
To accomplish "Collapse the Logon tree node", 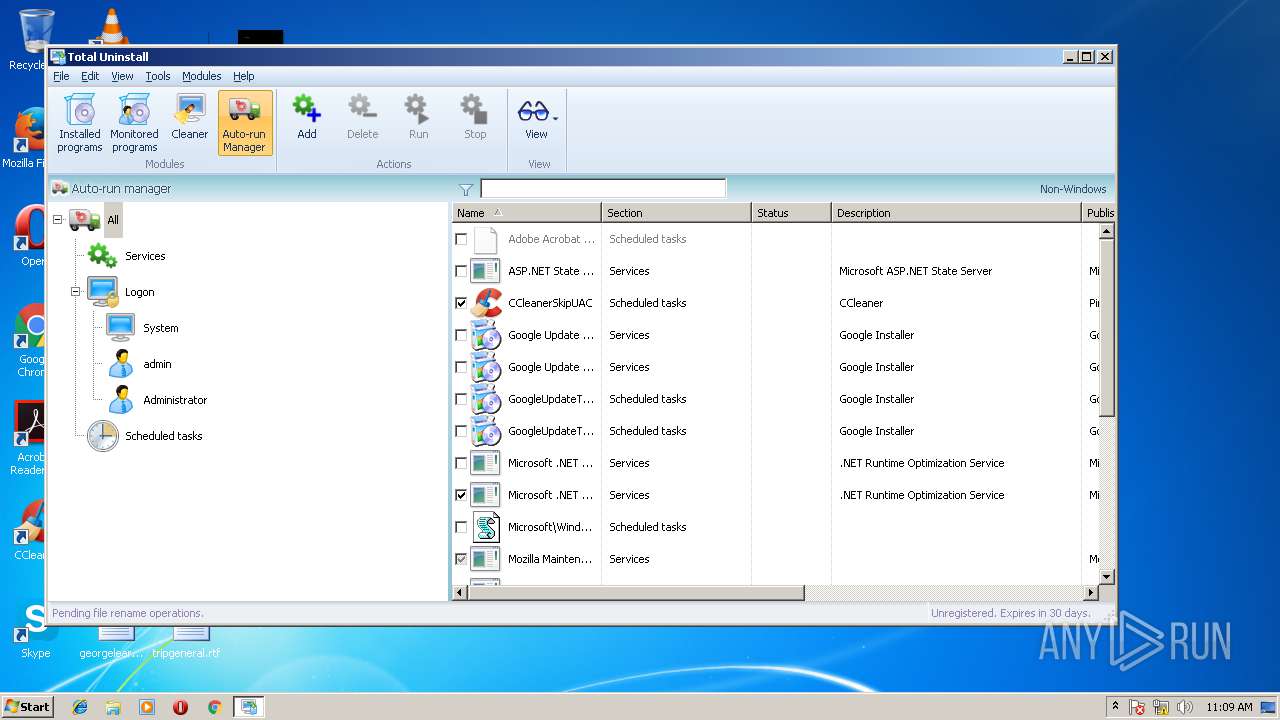I will (x=76, y=292).
